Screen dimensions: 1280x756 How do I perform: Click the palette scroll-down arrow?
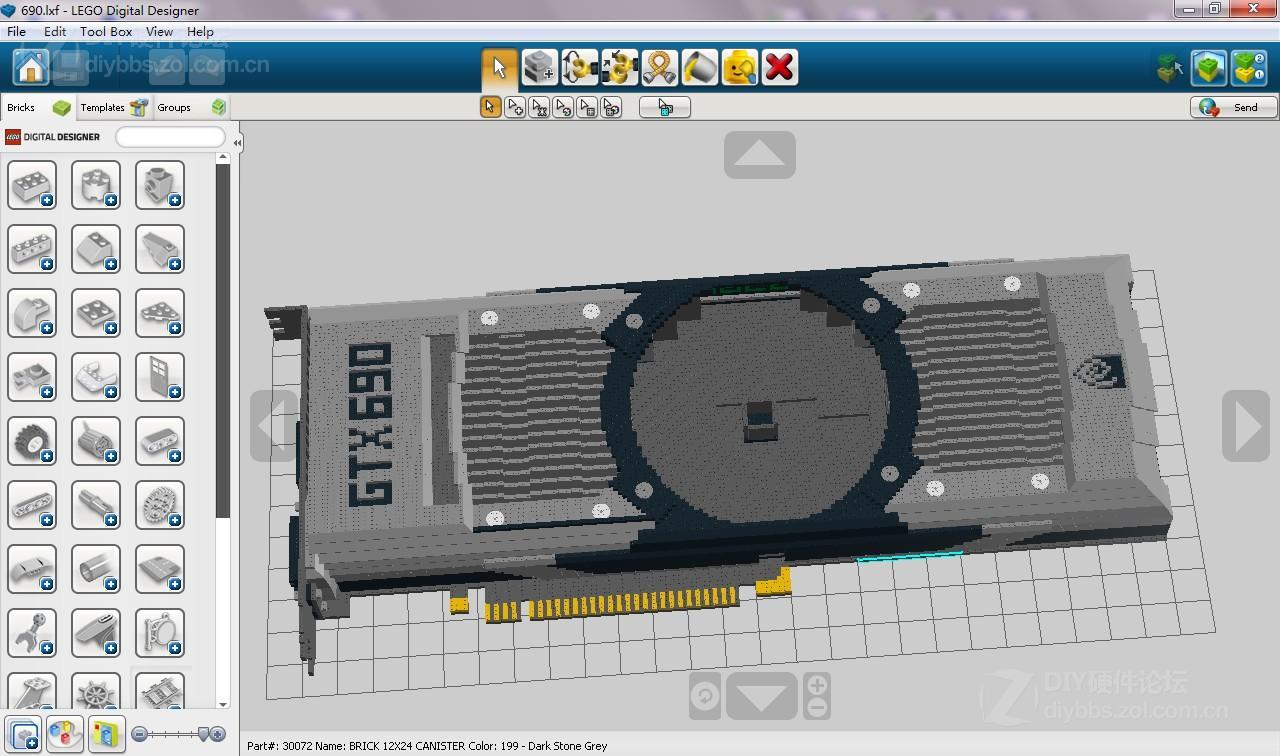pos(223,703)
